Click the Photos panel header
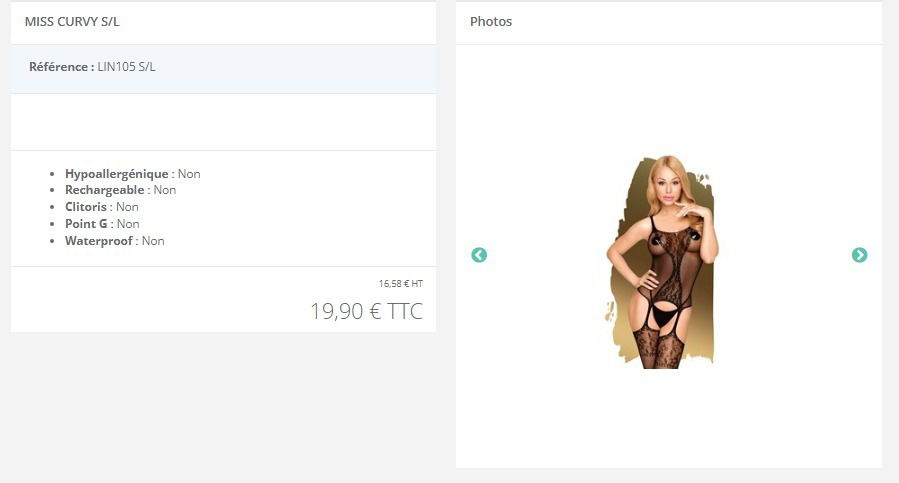 click(x=491, y=22)
